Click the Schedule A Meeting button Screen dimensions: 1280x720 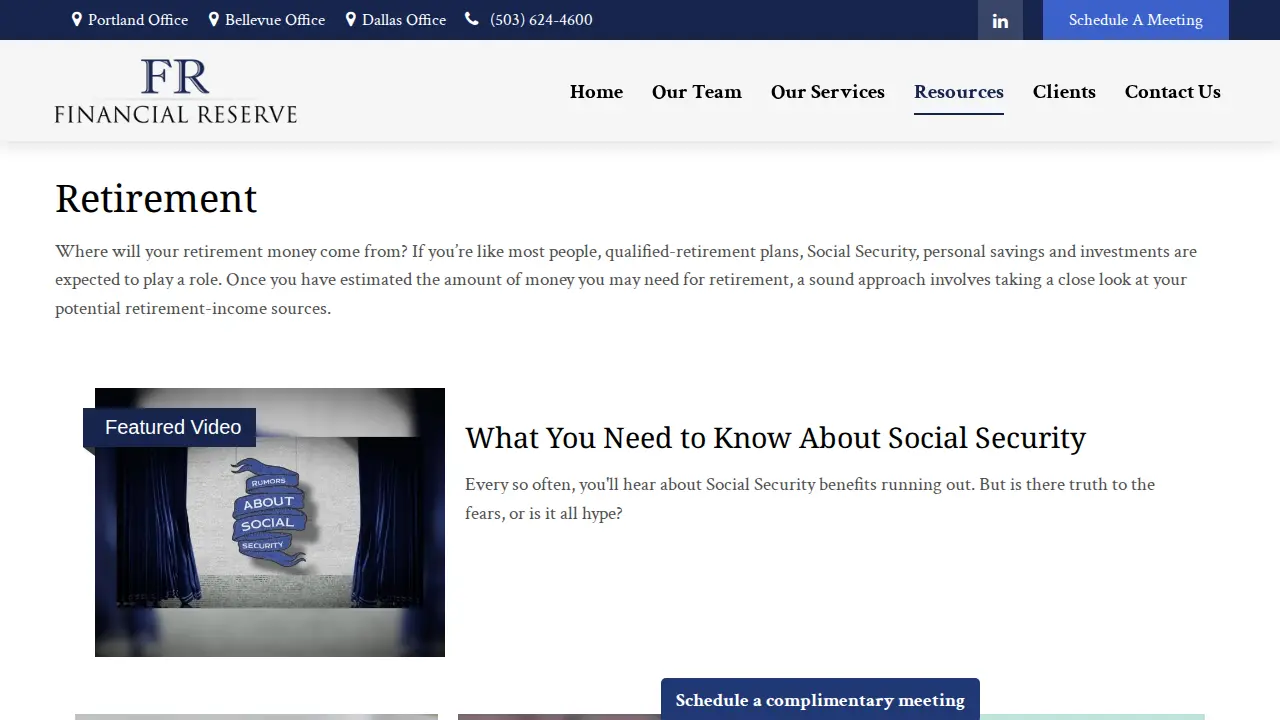(x=1136, y=20)
